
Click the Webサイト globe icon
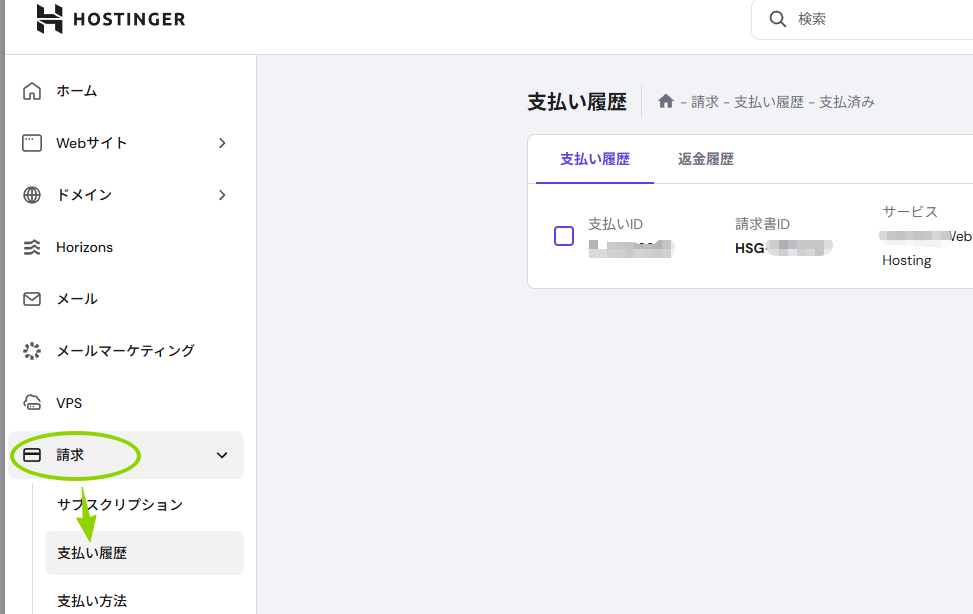coord(33,142)
